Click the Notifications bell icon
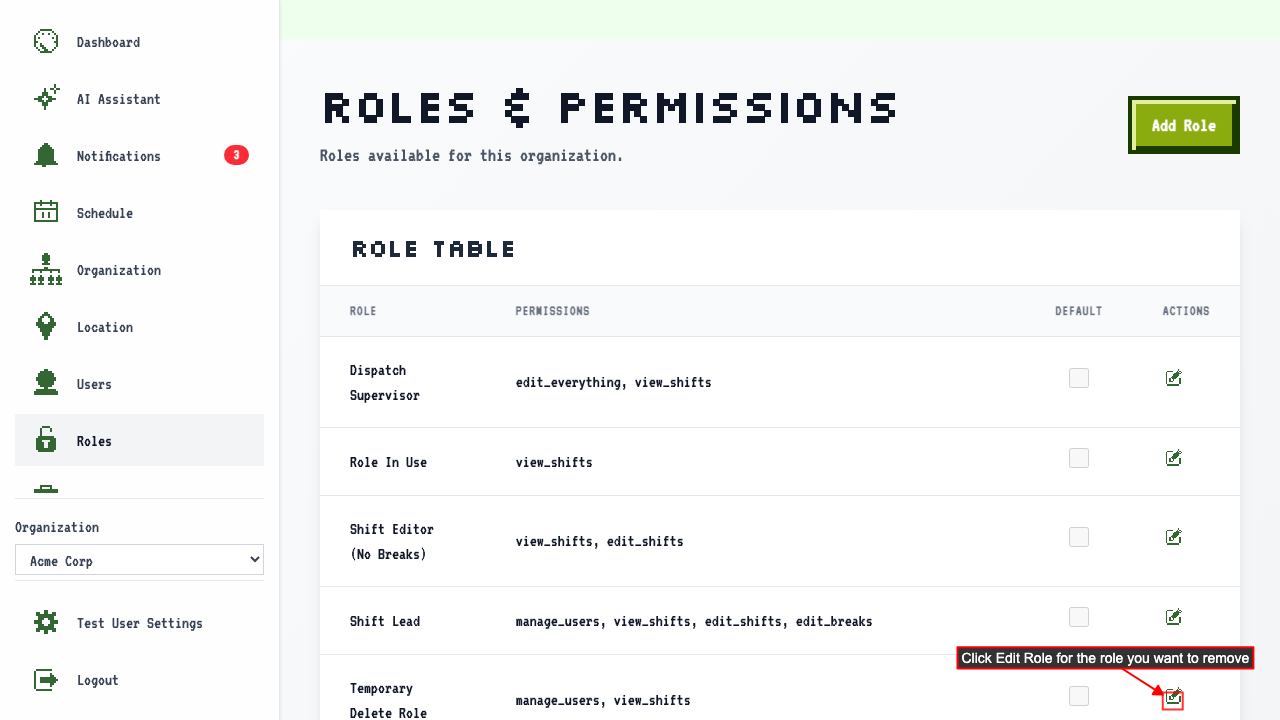The height and width of the screenshot is (720, 1280). point(46,156)
